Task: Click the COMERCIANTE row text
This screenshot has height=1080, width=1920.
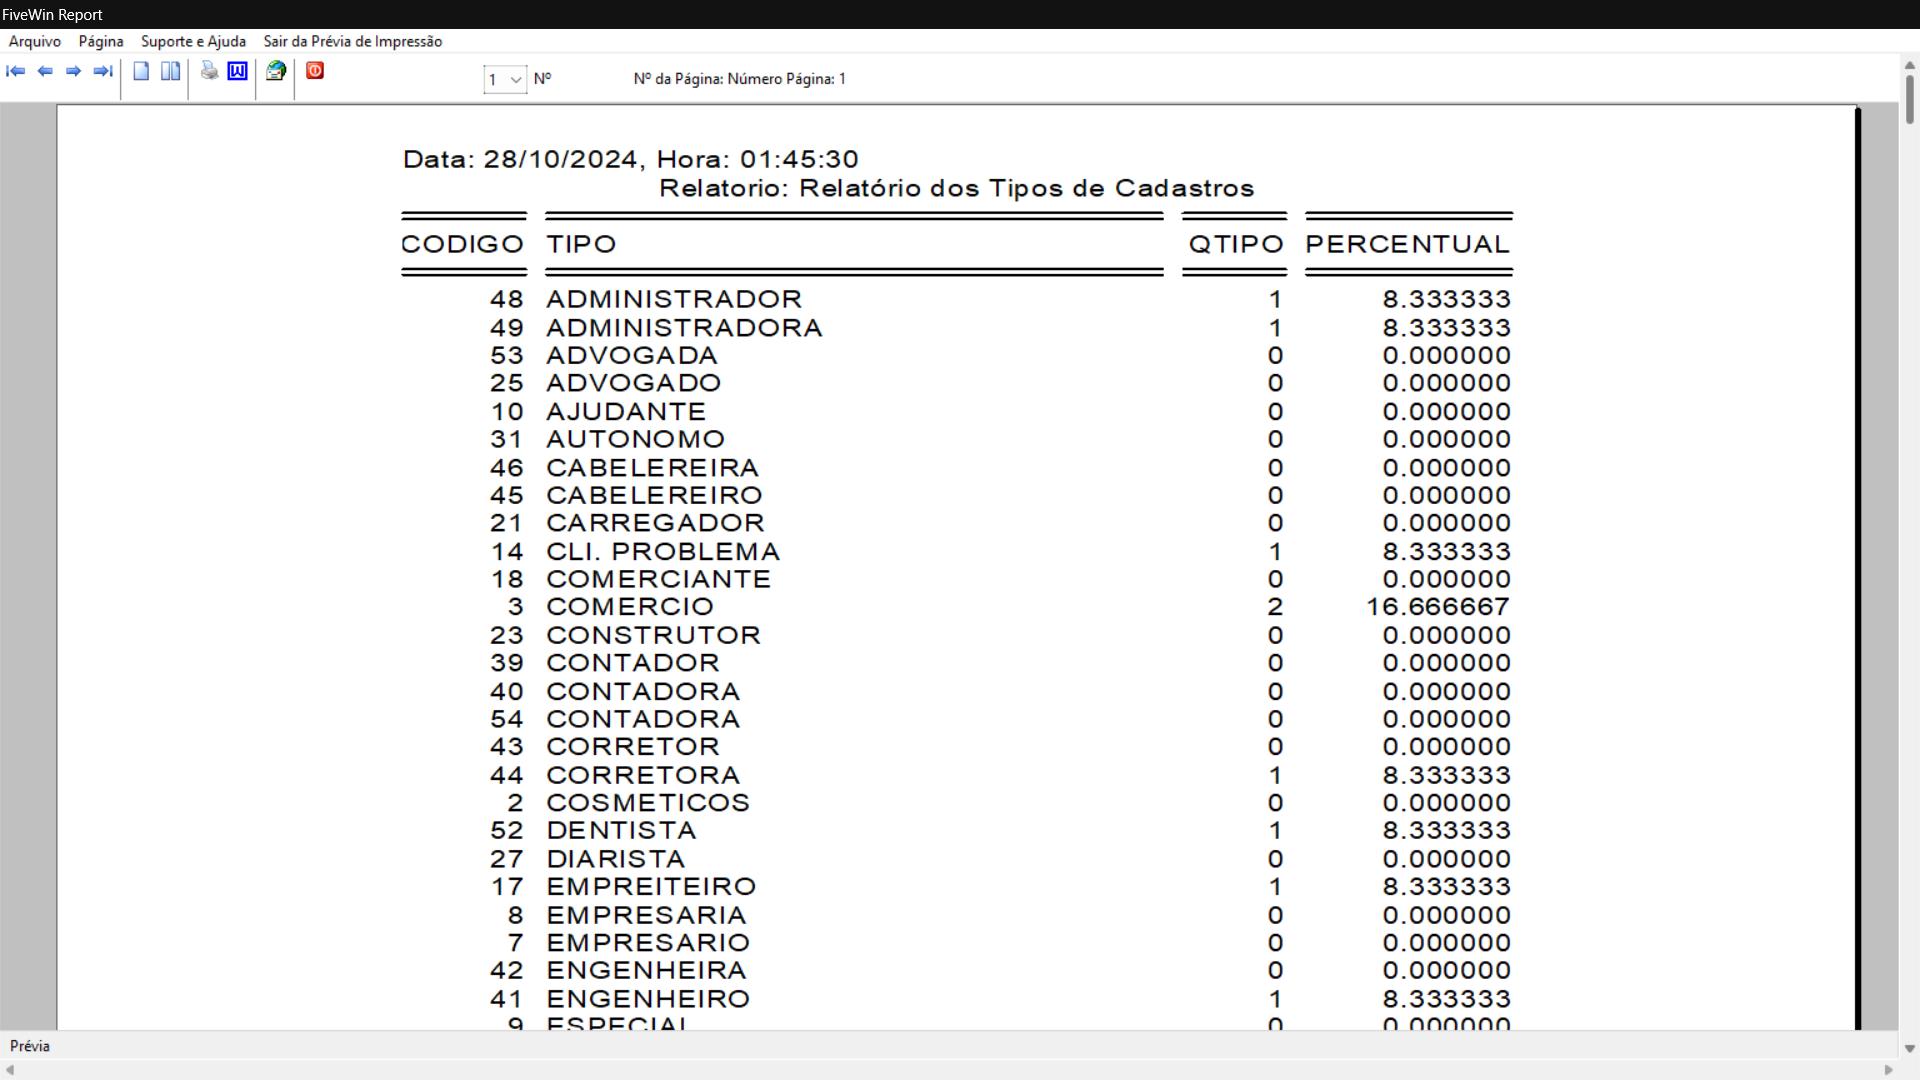Action: [x=659, y=579]
